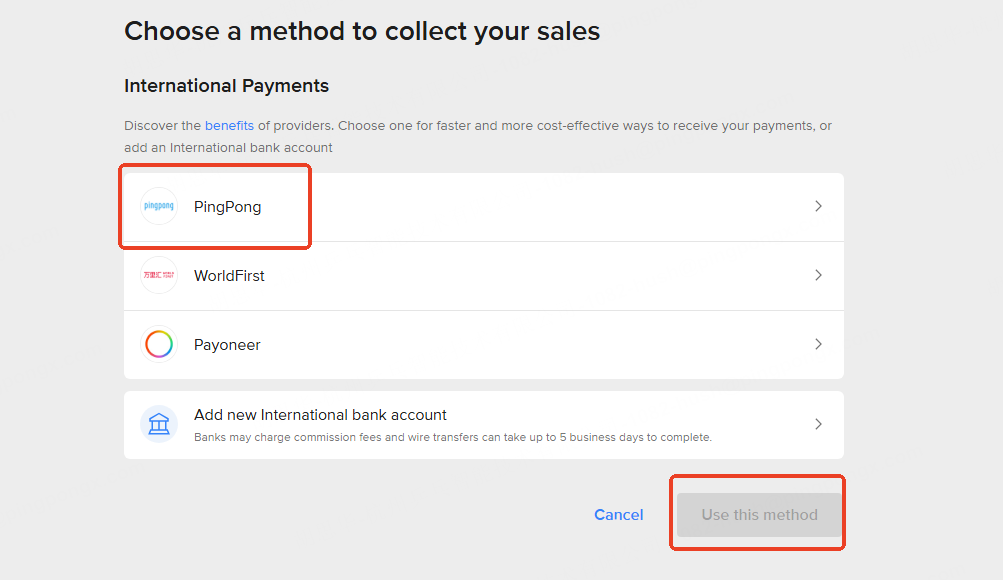The image size is (1003, 580).
Task: Expand the PingPong row chevron arrow
Action: 818,206
